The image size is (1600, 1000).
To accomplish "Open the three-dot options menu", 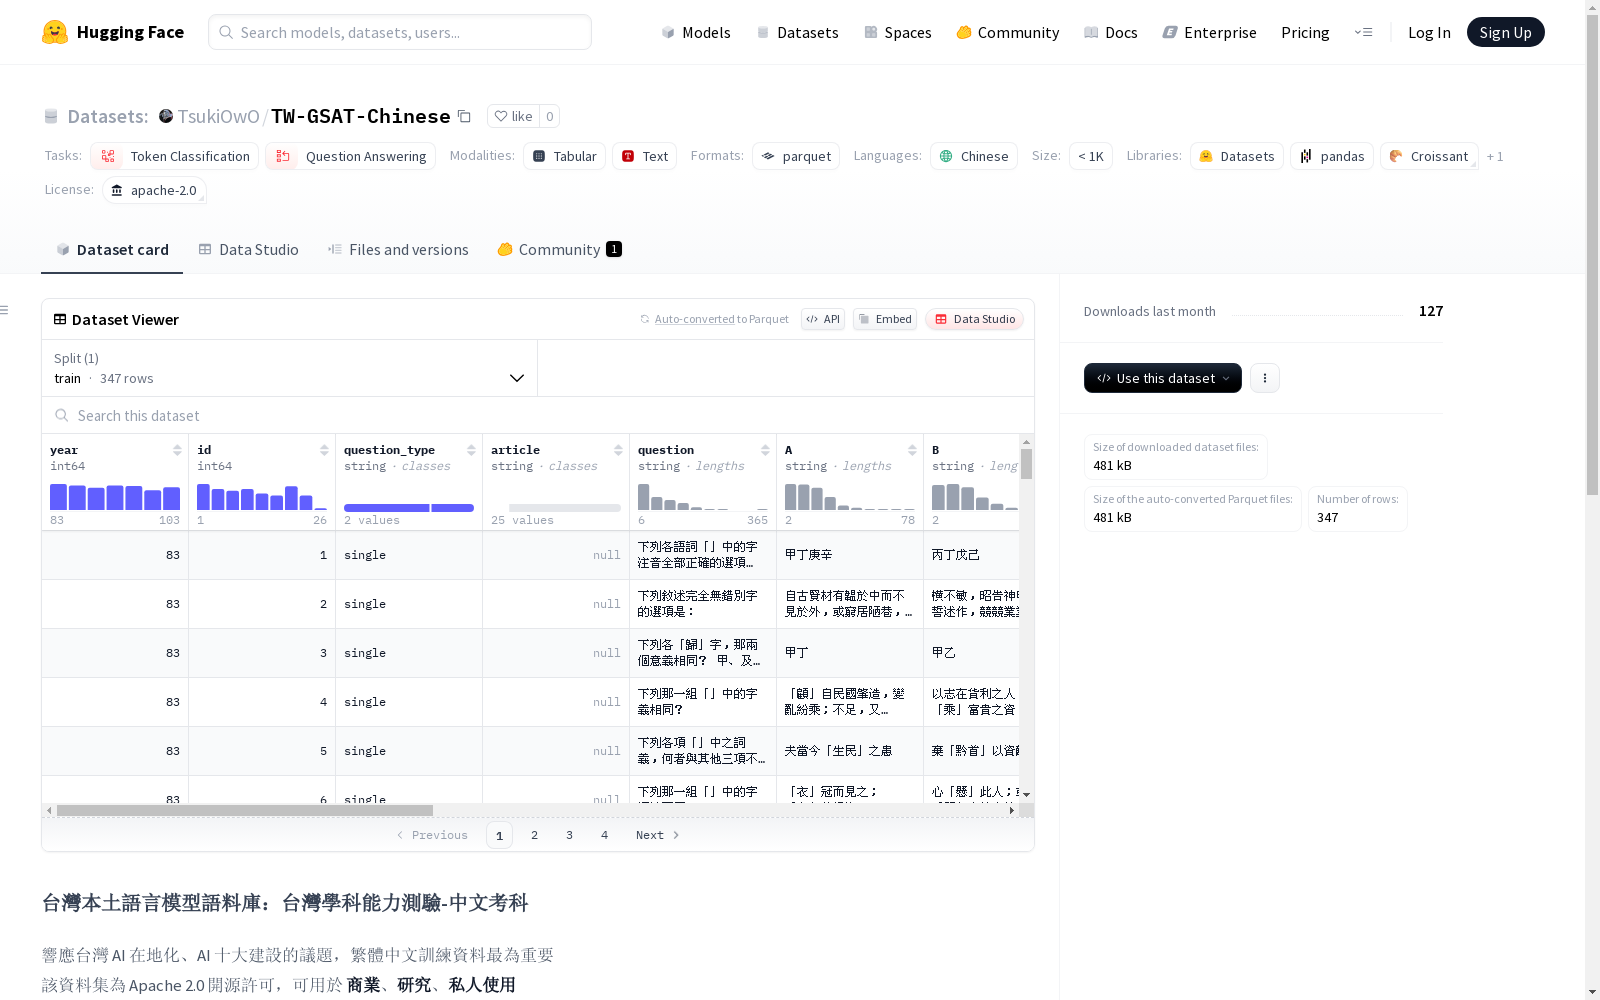I will pos(1265,378).
